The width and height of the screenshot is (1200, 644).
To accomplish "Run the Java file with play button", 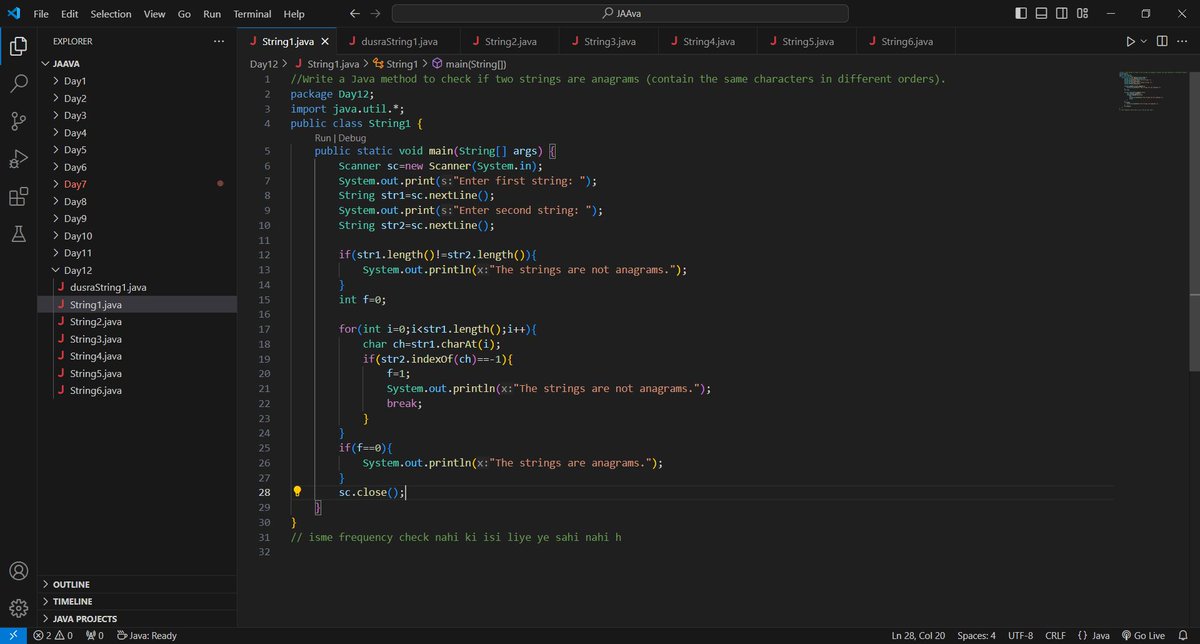I will pyautogui.click(x=1130, y=41).
